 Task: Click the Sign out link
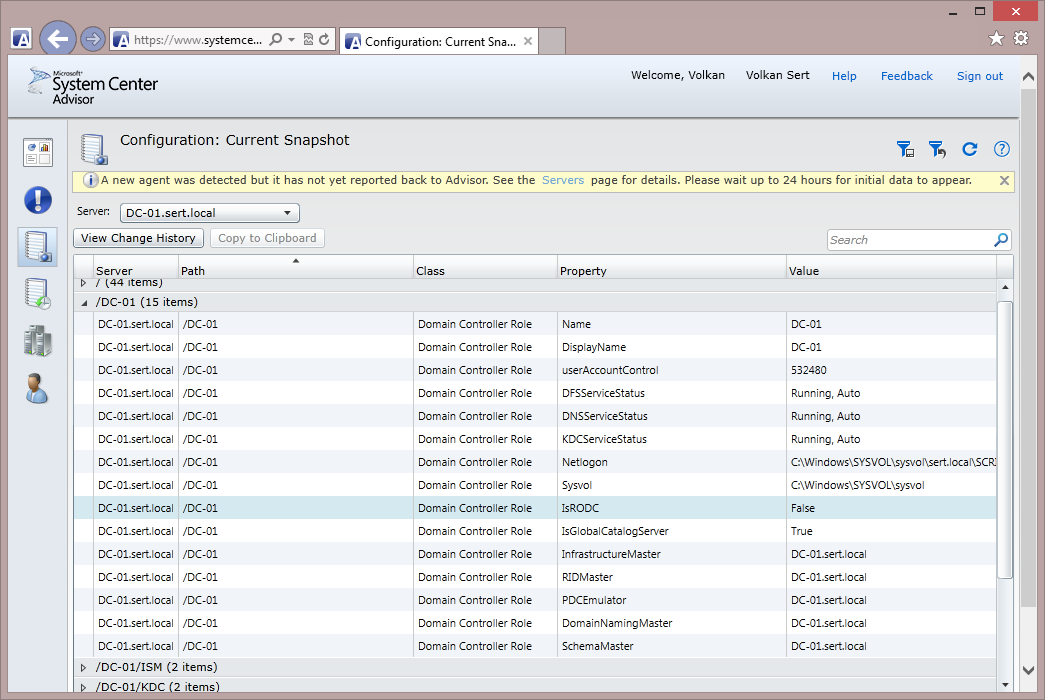(x=980, y=76)
